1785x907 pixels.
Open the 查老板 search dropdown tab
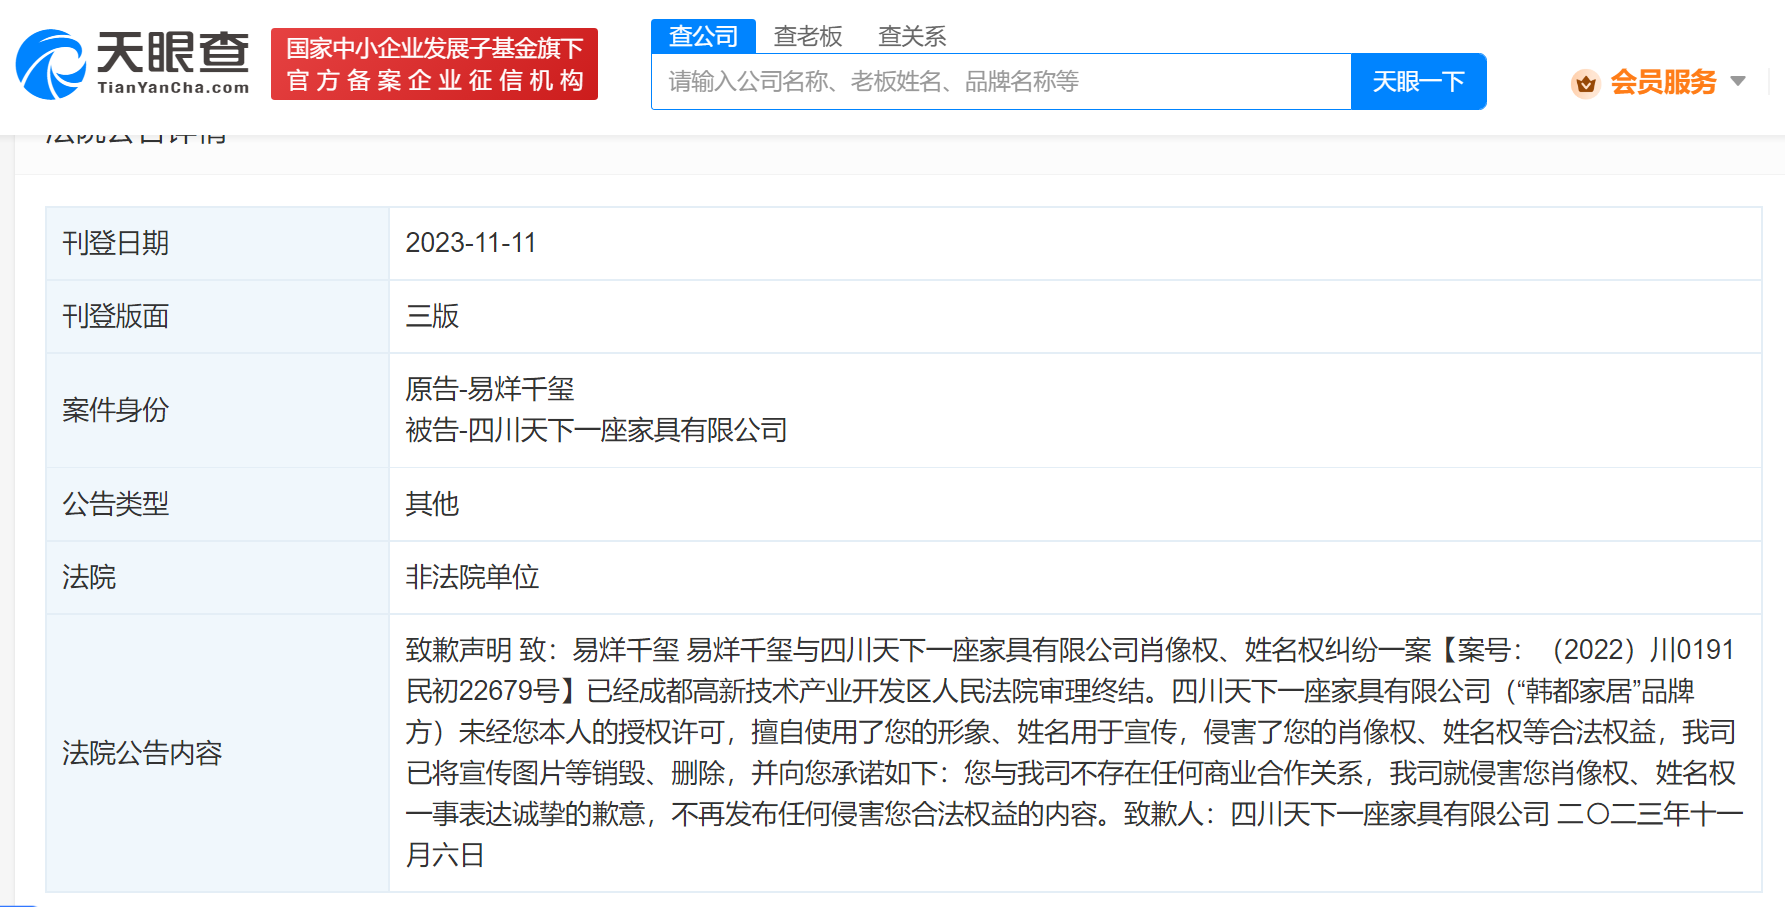(808, 35)
